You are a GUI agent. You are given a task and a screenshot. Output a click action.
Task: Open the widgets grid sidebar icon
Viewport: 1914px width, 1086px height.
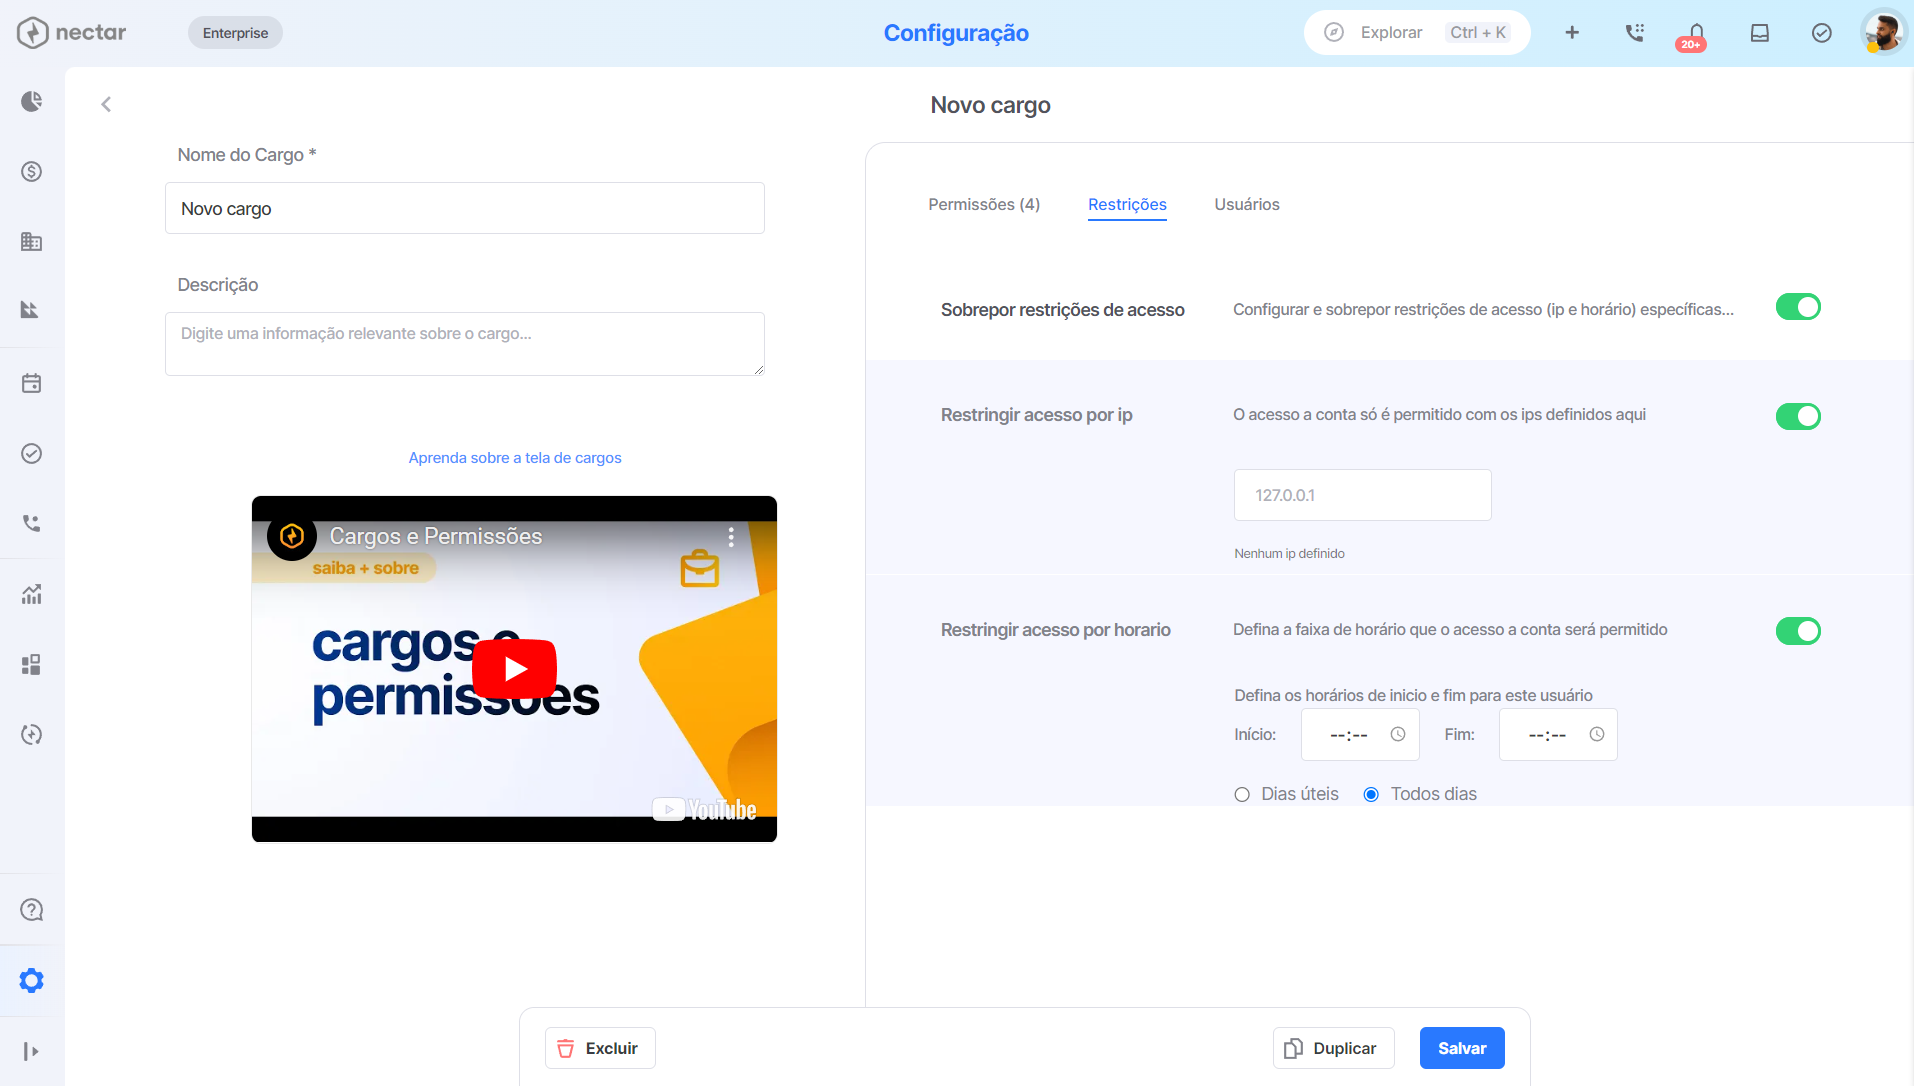[32, 664]
